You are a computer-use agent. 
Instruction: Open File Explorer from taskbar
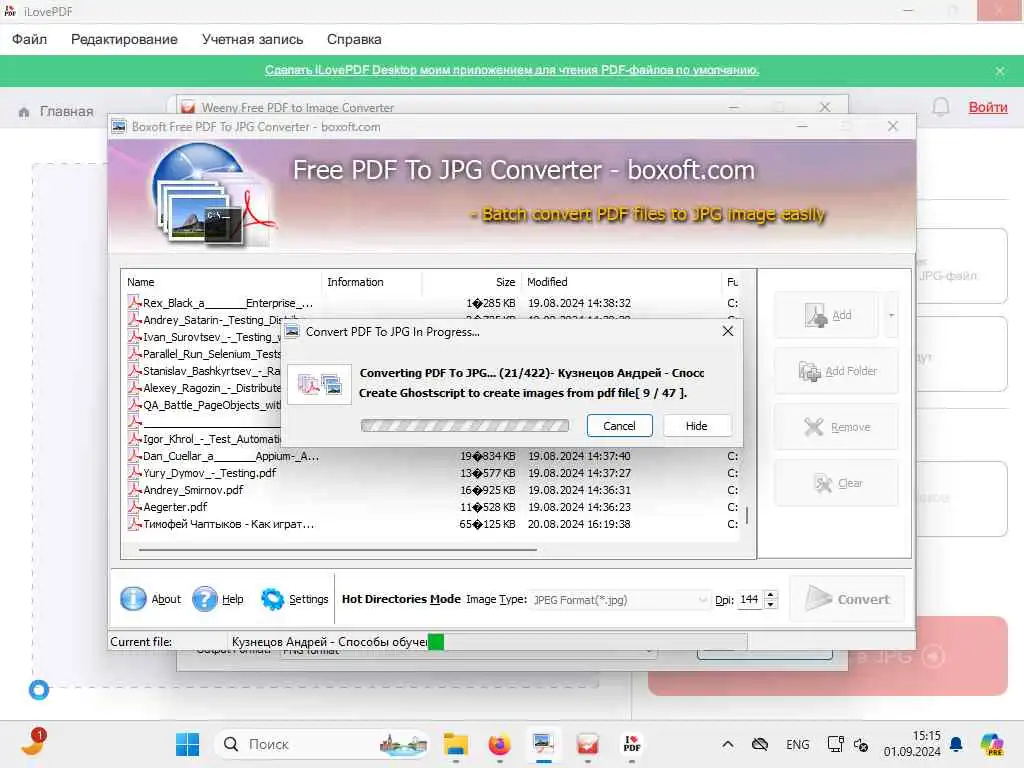click(456, 744)
